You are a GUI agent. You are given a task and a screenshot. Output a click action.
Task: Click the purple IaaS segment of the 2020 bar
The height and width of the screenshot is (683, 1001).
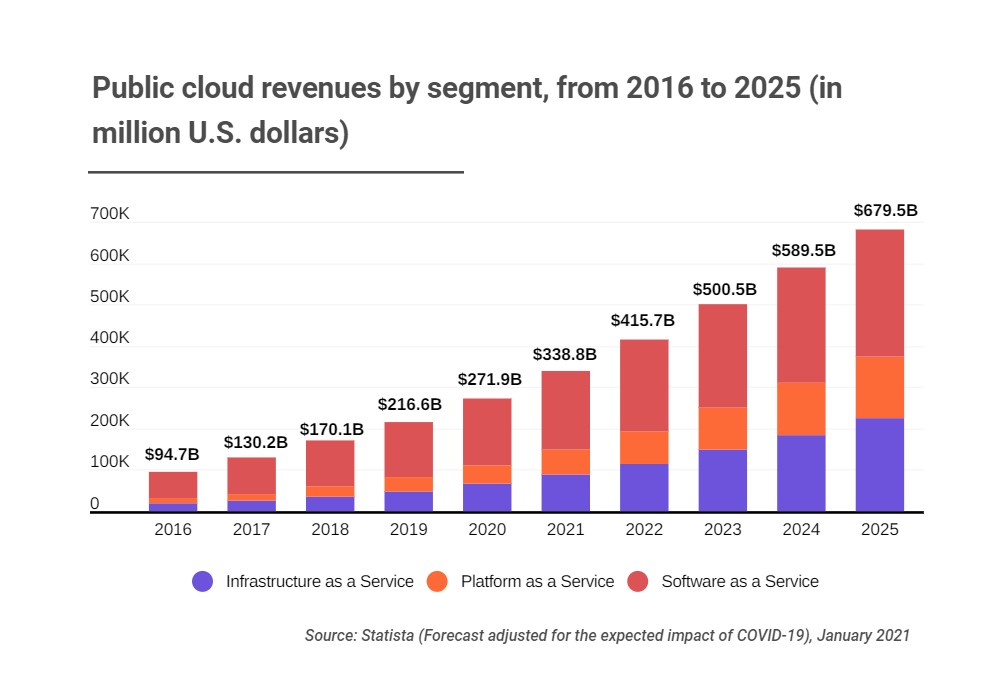click(x=487, y=498)
